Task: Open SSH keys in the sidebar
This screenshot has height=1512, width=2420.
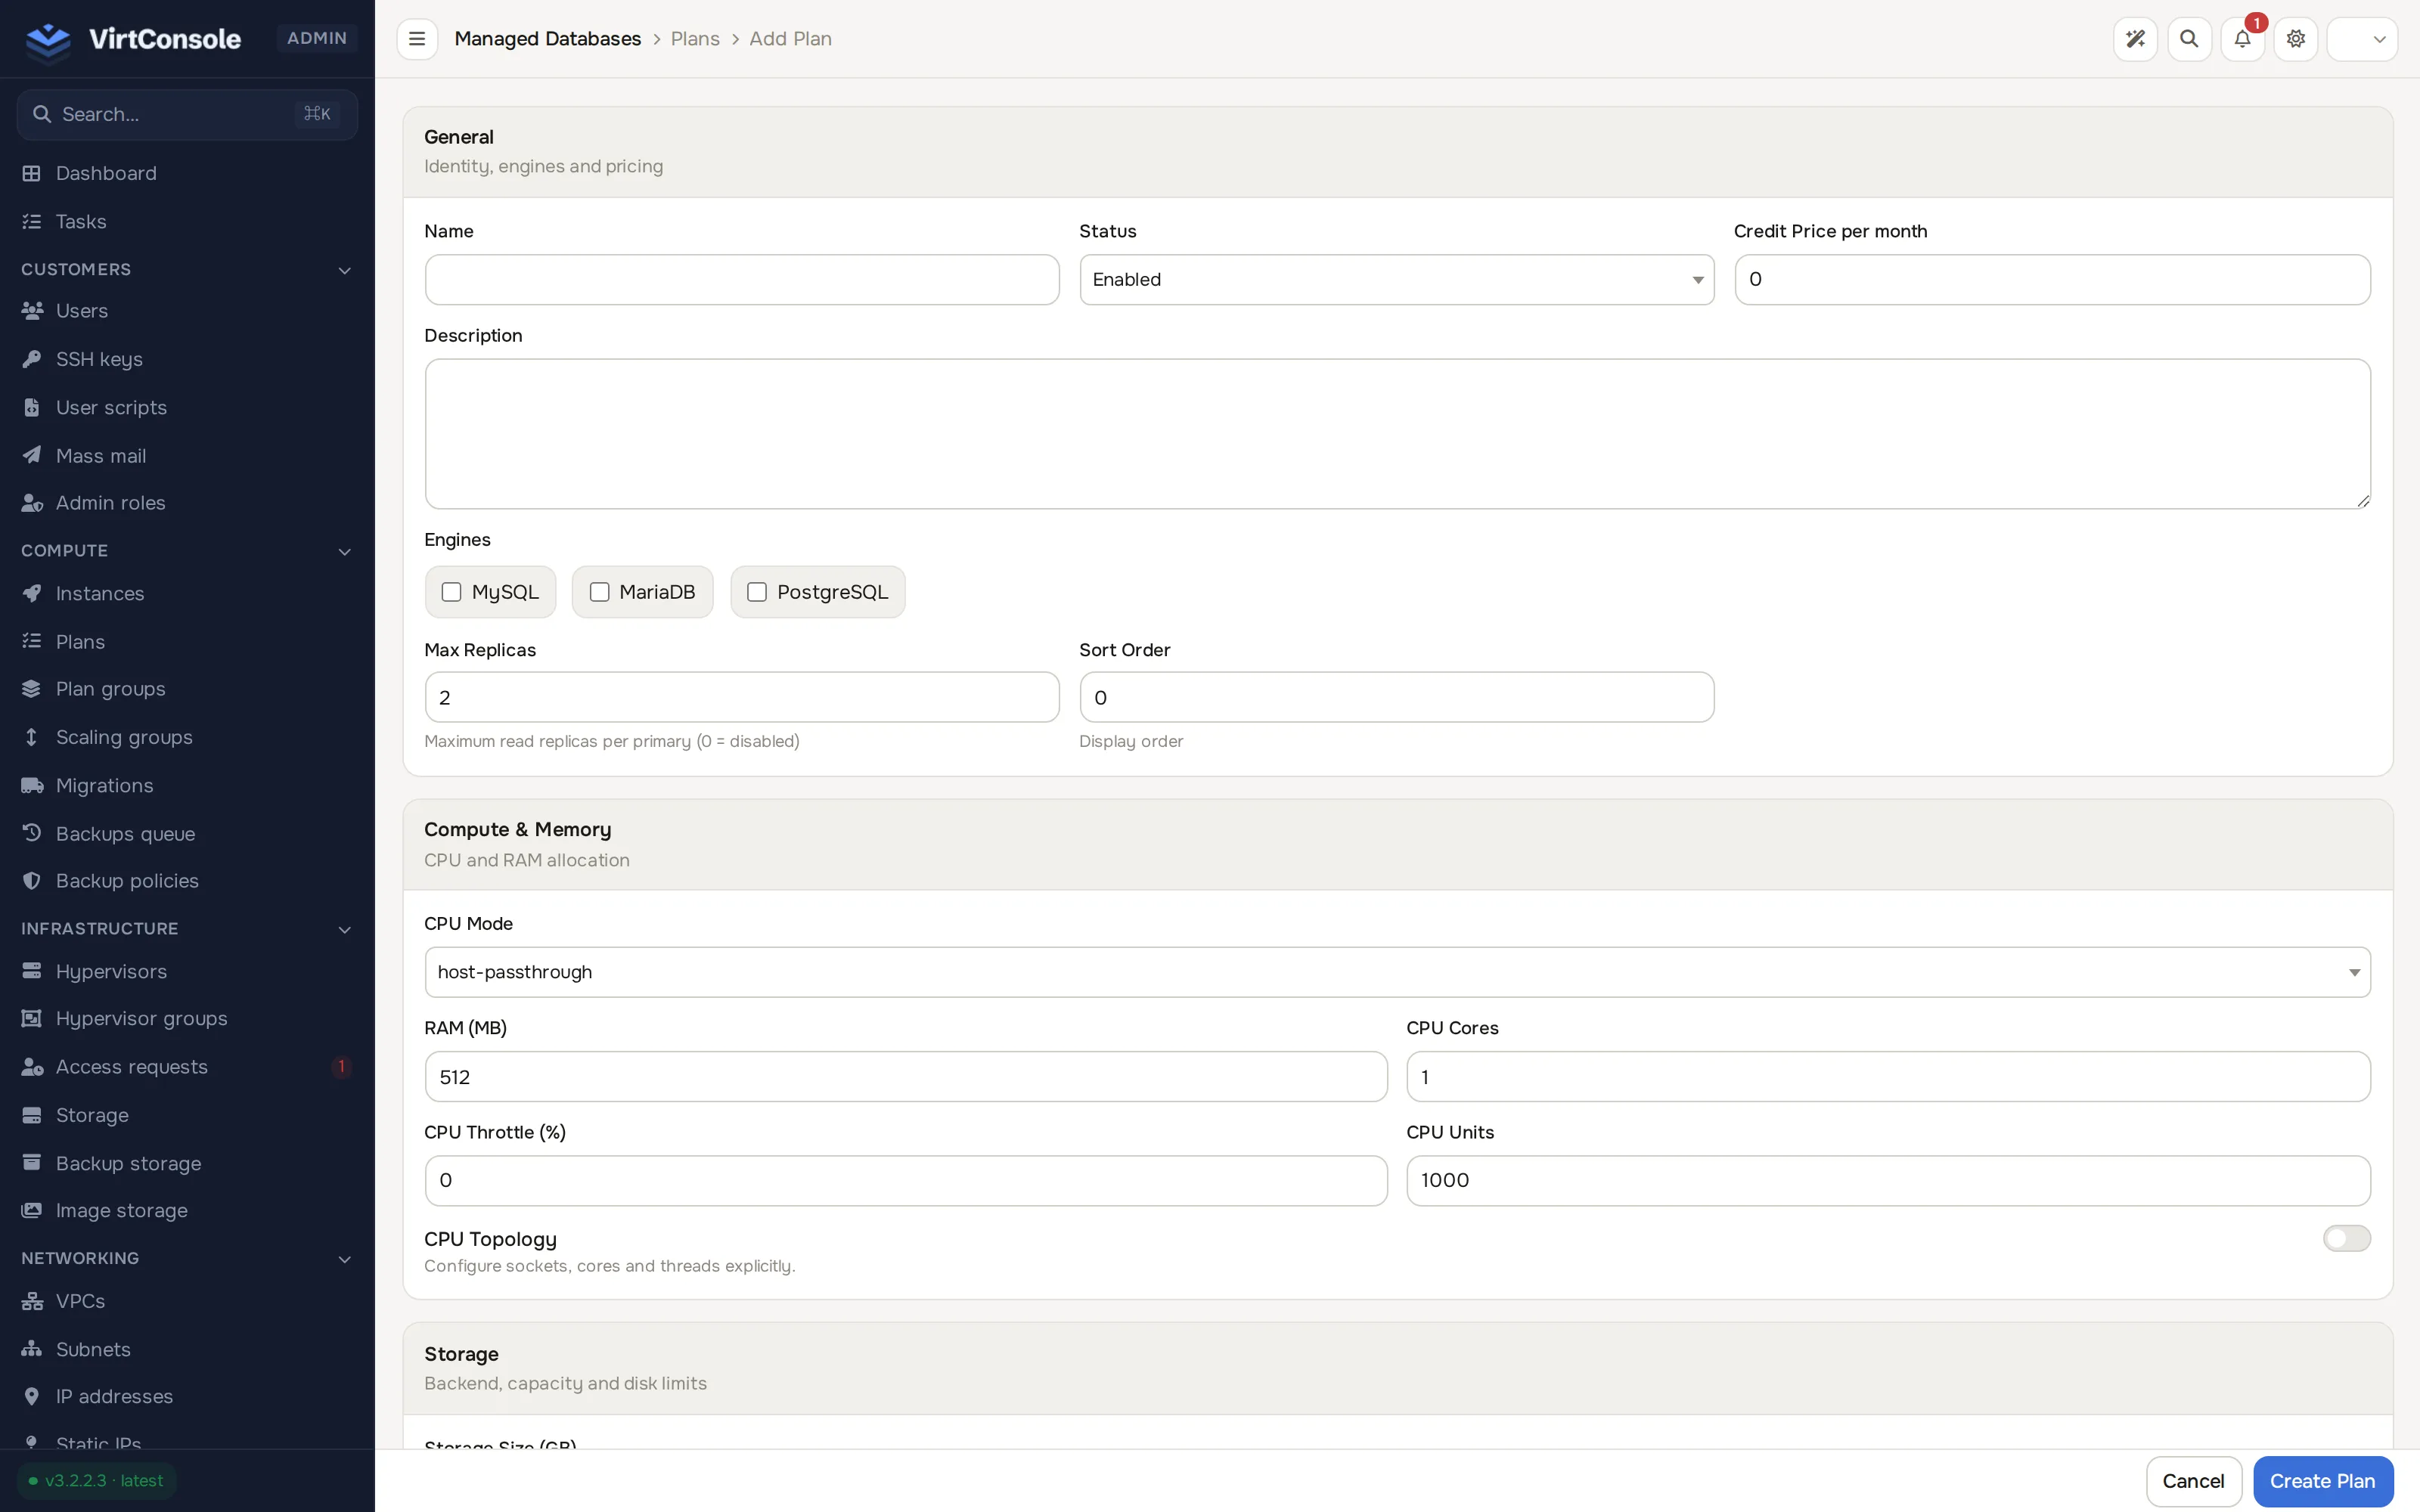Action: pos(187,359)
